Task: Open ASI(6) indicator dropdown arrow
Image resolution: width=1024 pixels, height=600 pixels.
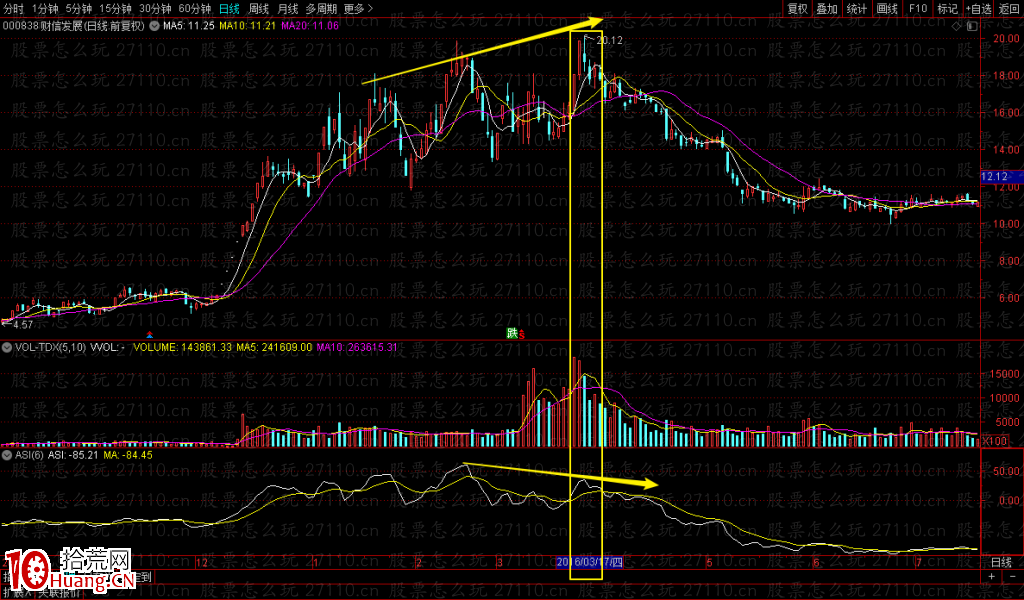Action: coord(7,454)
